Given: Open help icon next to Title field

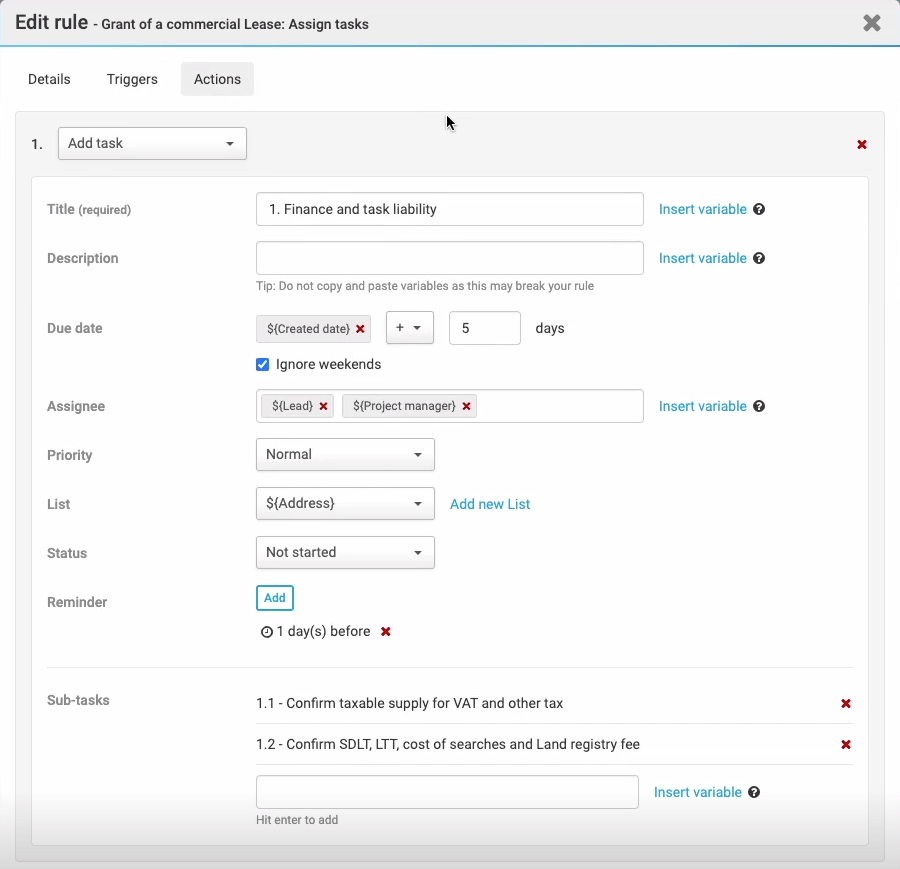Looking at the screenshot, I should (x=759, y=210).
